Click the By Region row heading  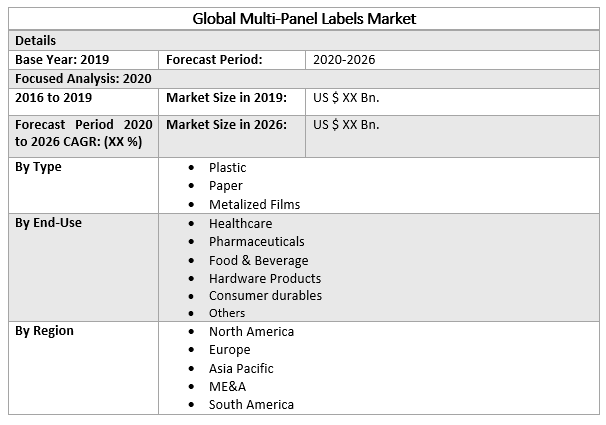[x=44, y=331]
